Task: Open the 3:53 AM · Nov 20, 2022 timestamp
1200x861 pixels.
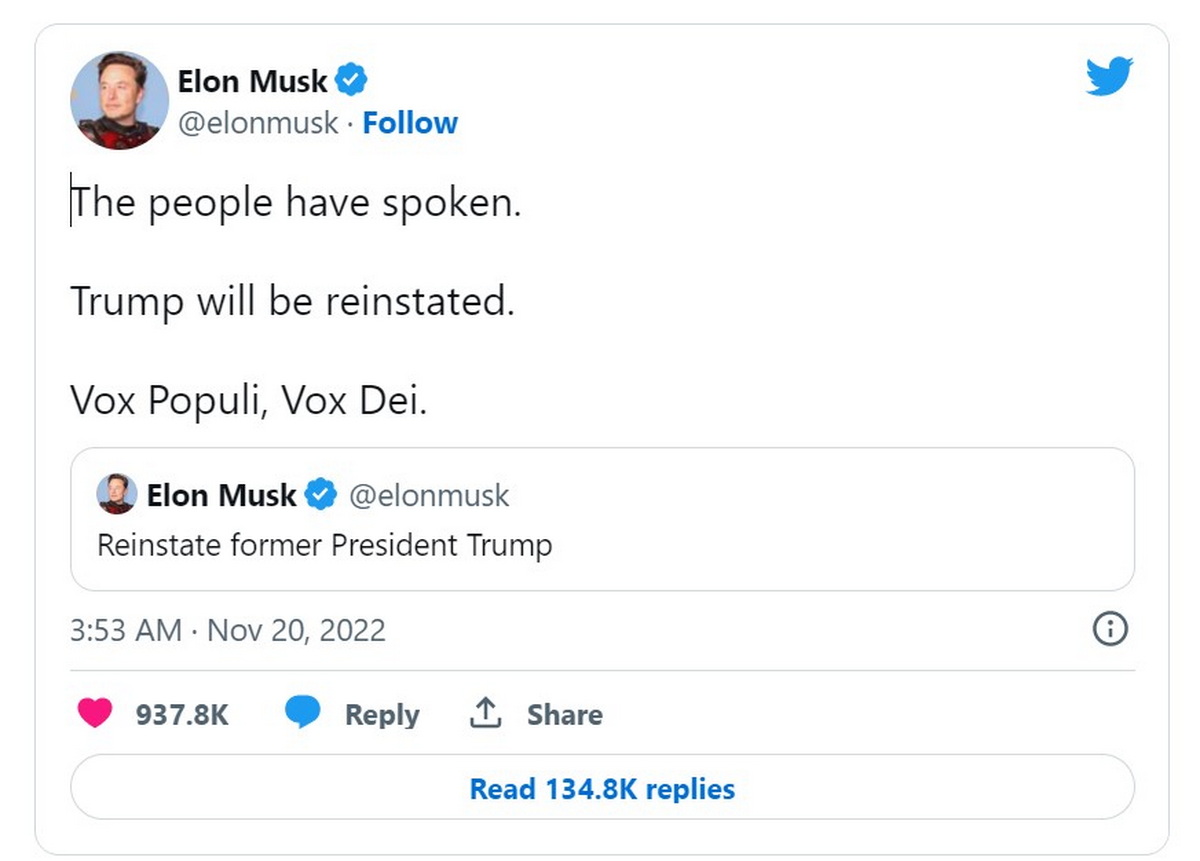Action: [x=228, y=630]
